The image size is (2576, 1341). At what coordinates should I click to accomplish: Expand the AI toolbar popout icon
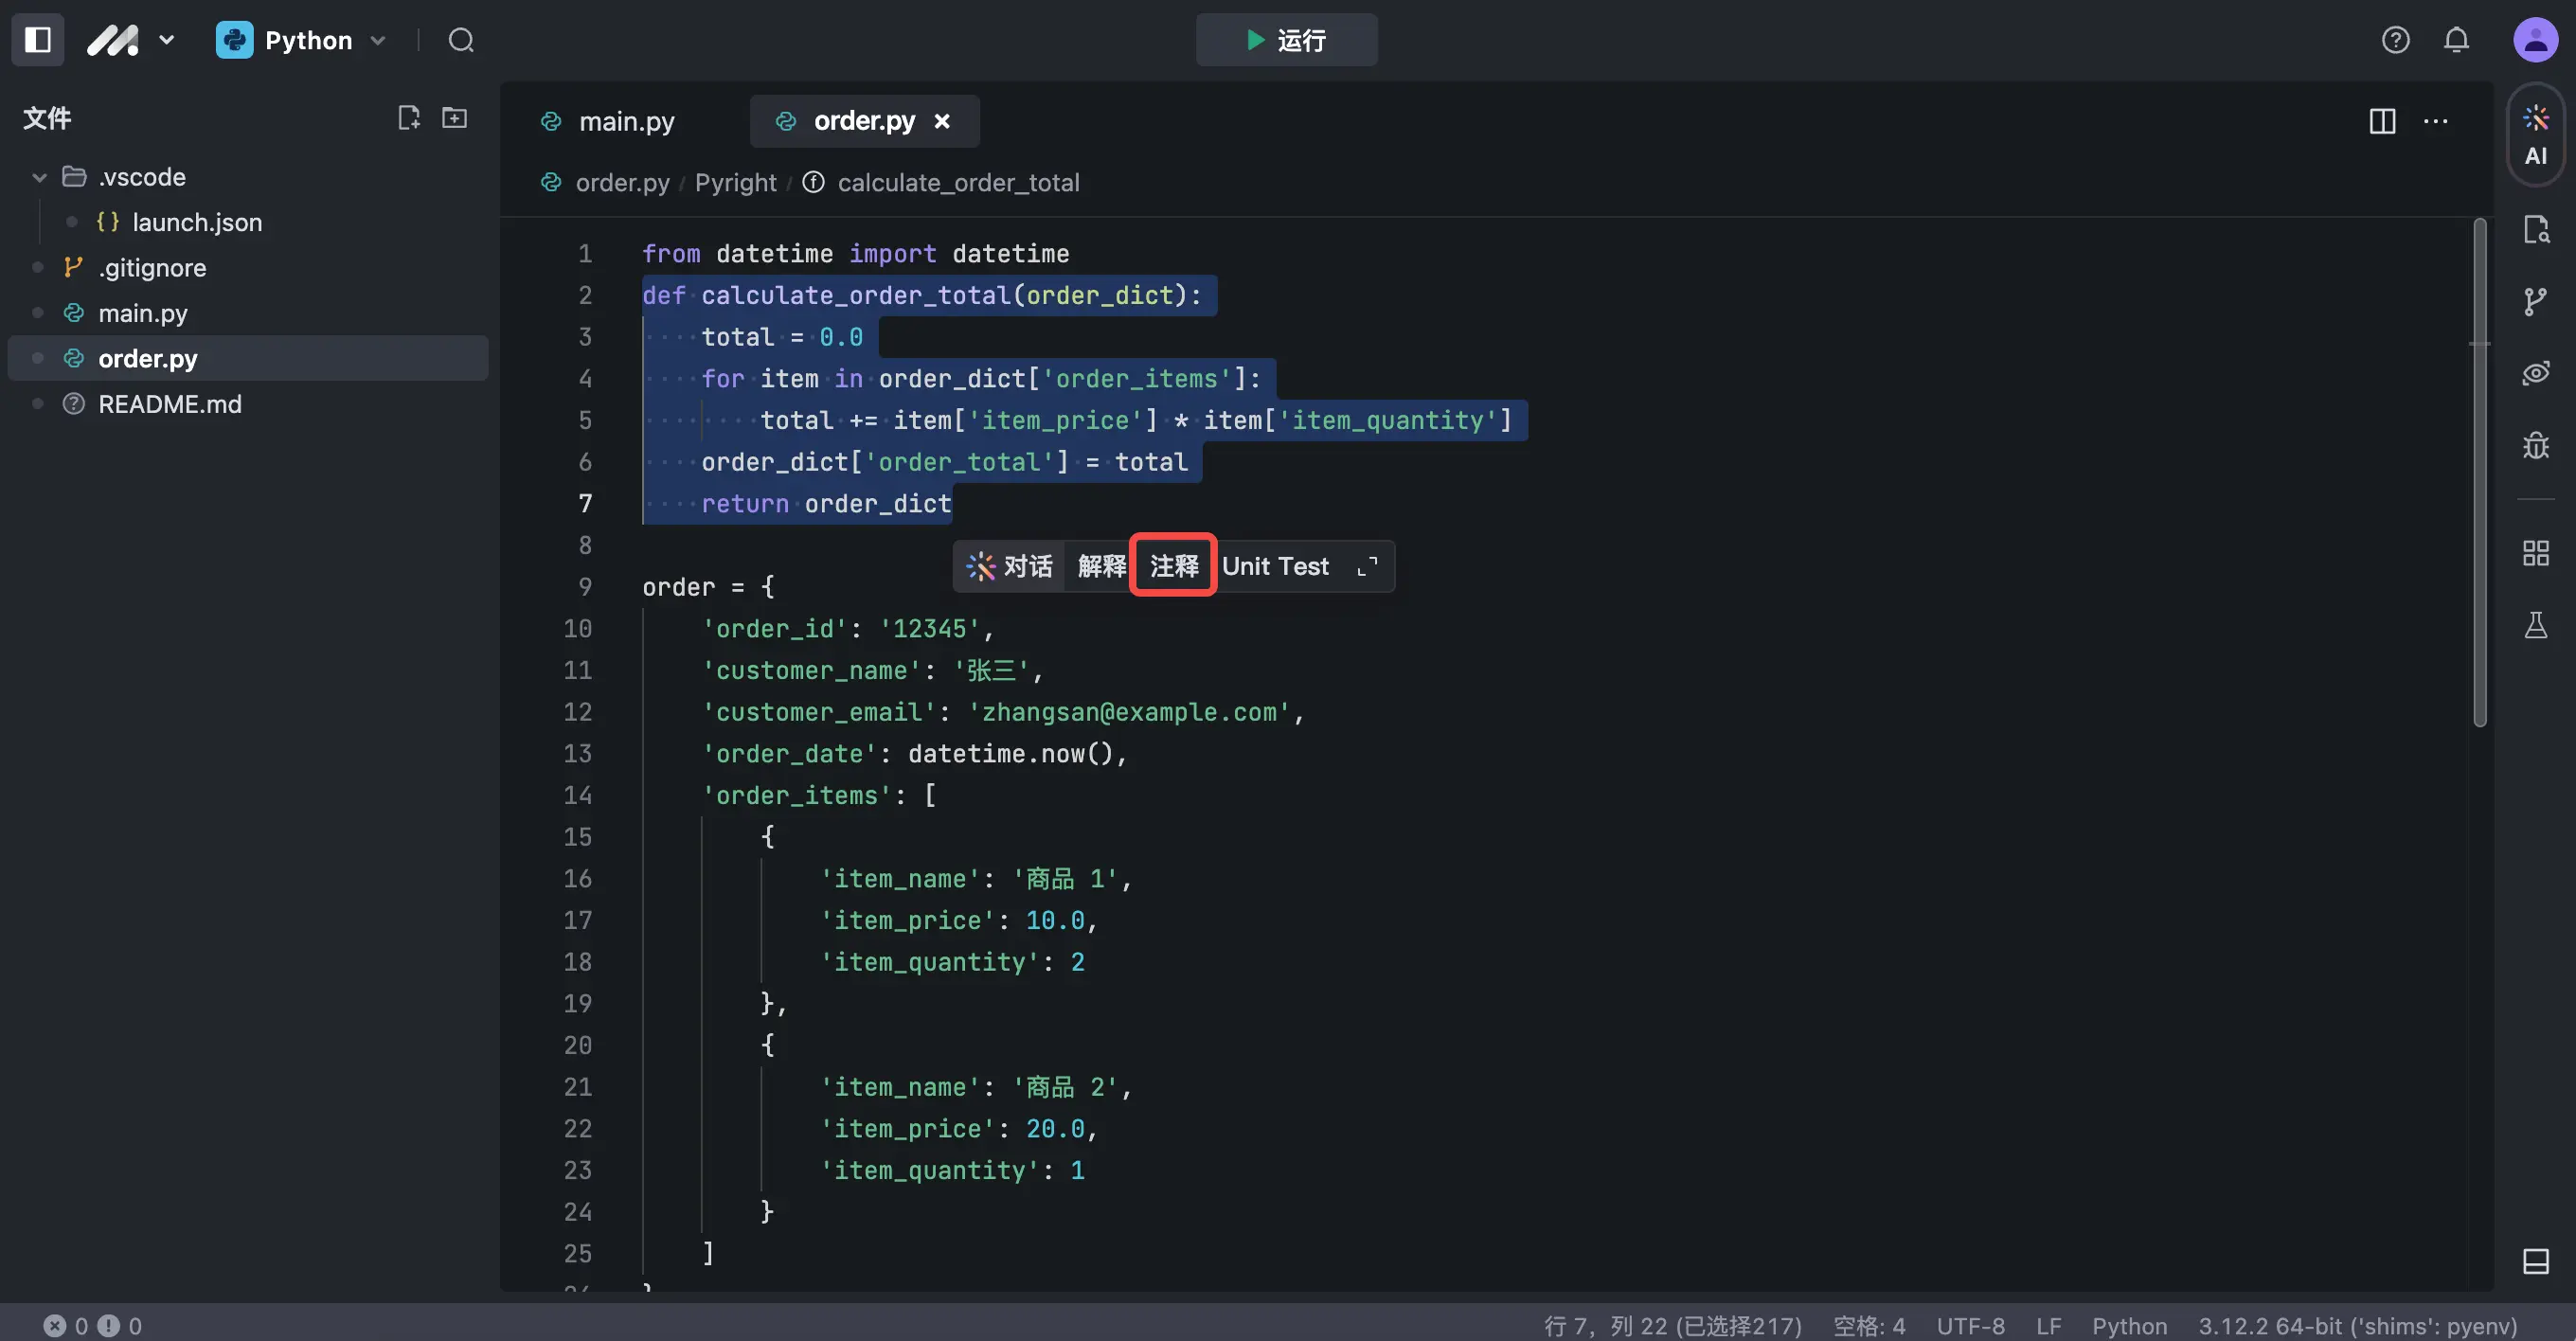click(x=1367, y=566)
